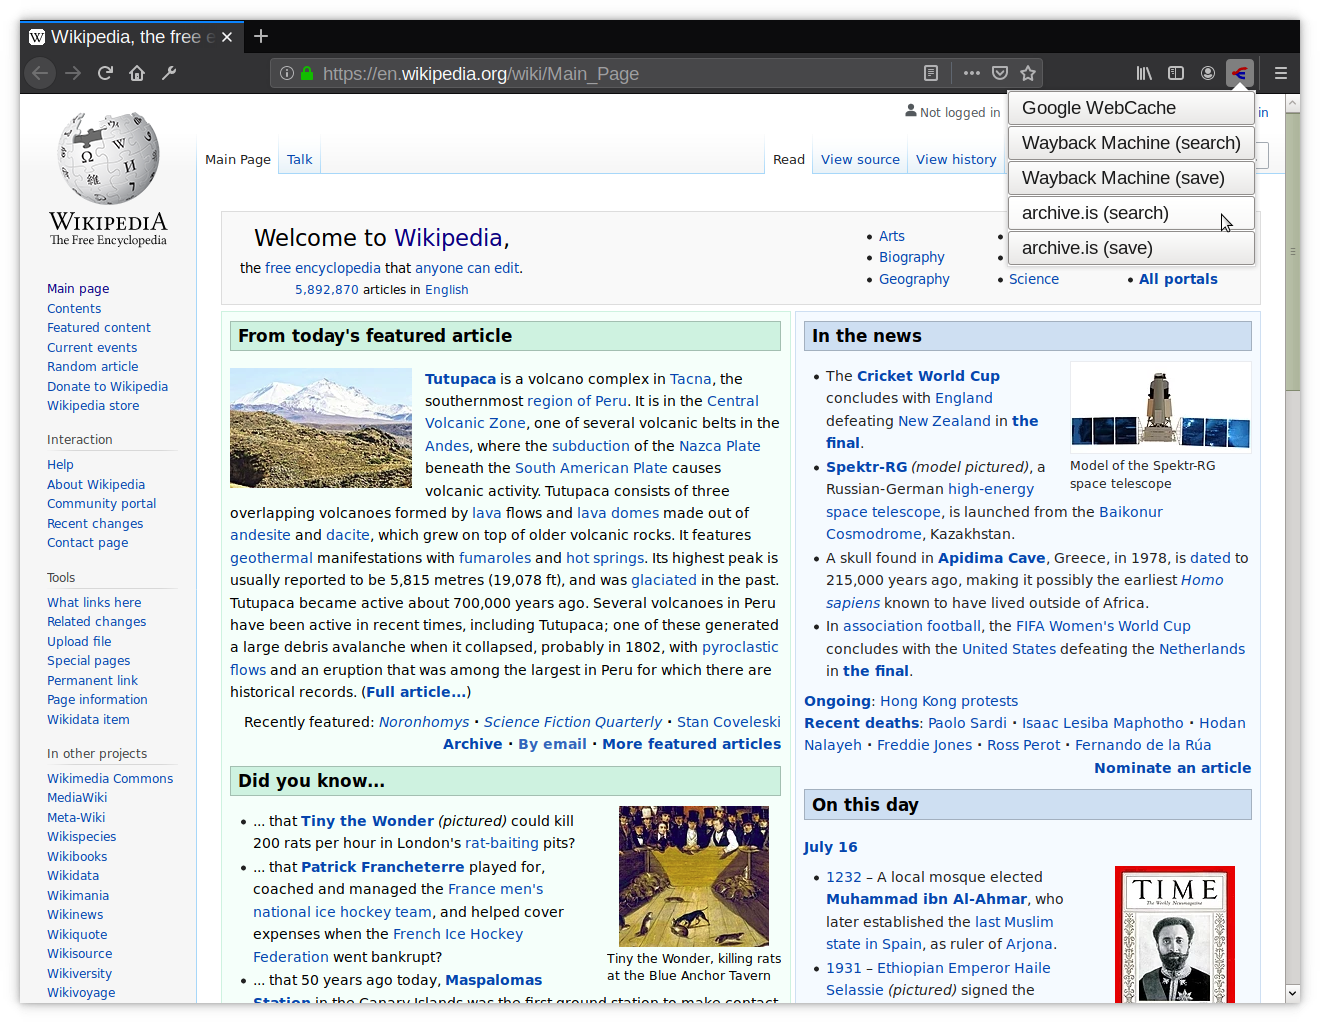The height and width of the screenshot is (1023, 1320).
Task: Open Wikimedia Commons project link
Action: (x=110, y=778)
